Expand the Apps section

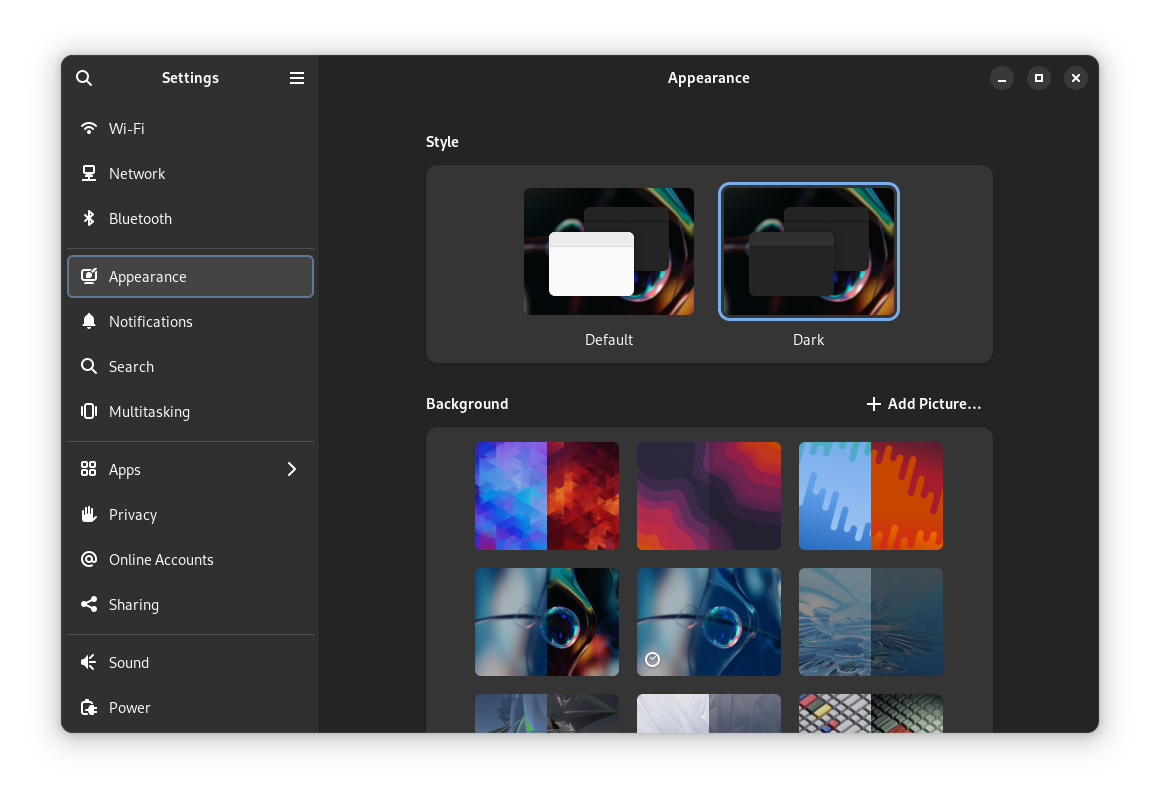tap(291, 469)
